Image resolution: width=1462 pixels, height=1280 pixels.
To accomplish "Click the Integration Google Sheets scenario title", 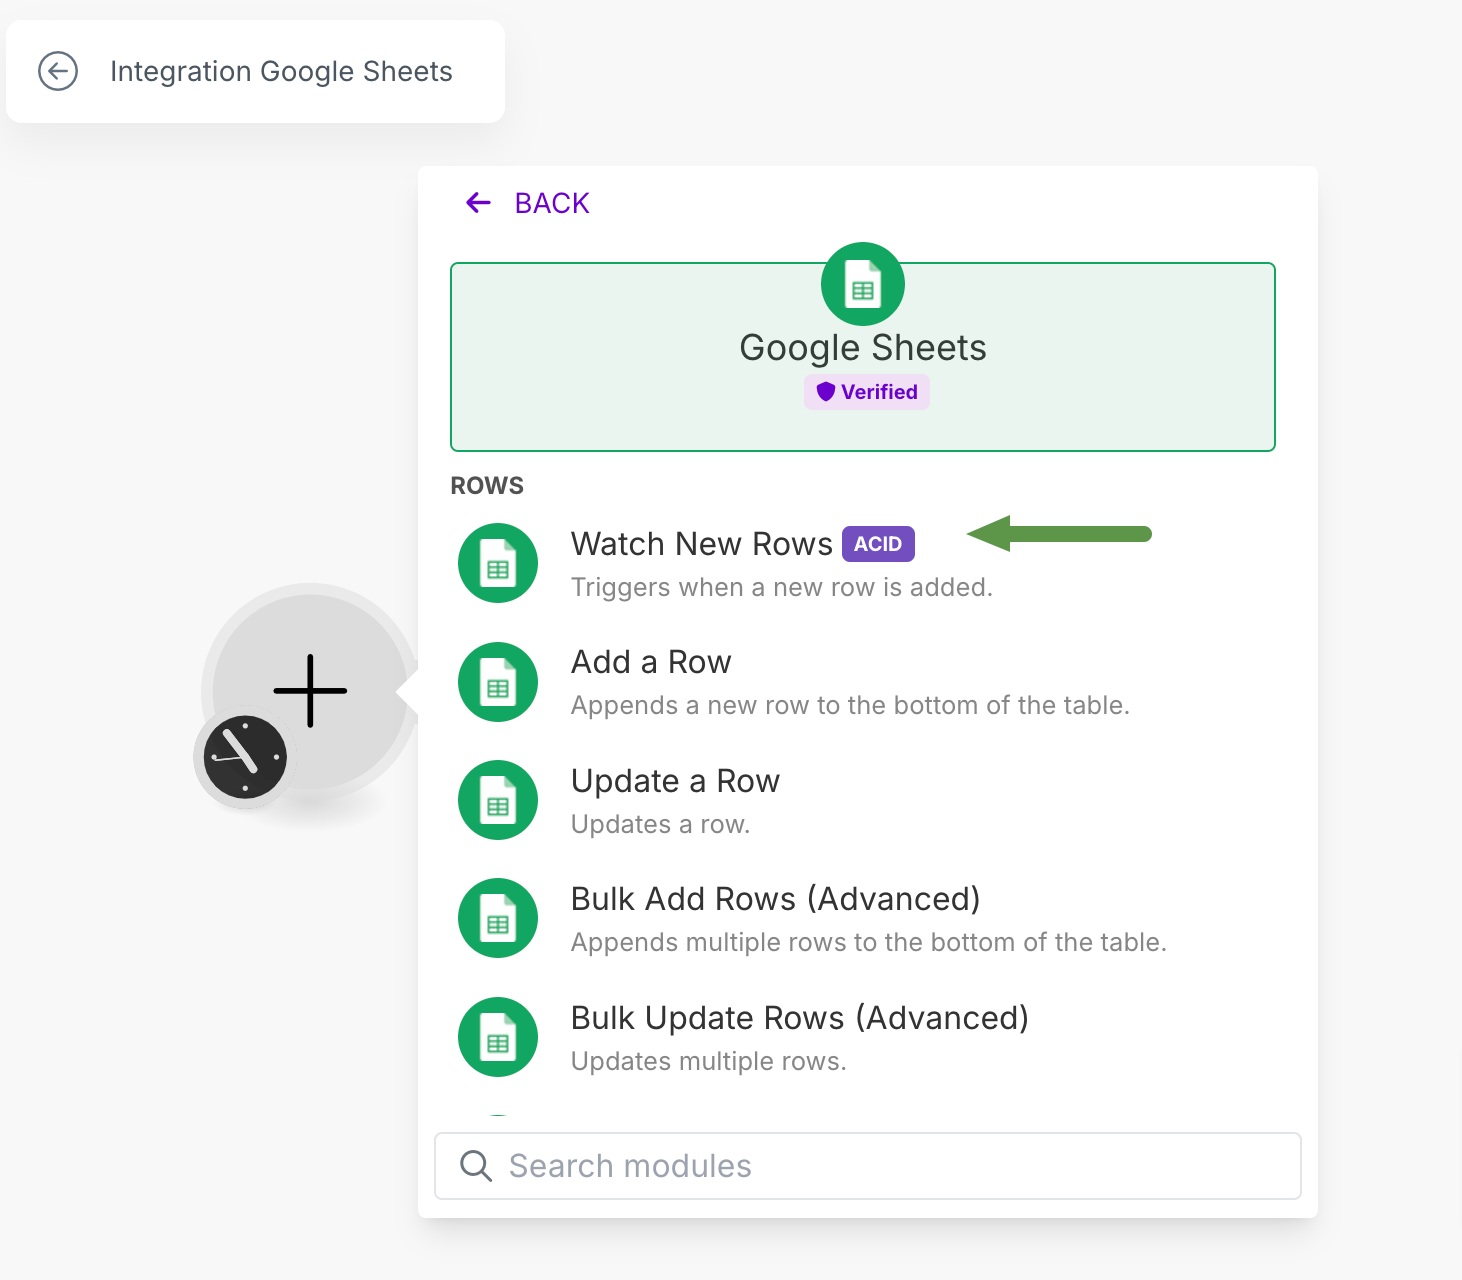I will 281,71.
